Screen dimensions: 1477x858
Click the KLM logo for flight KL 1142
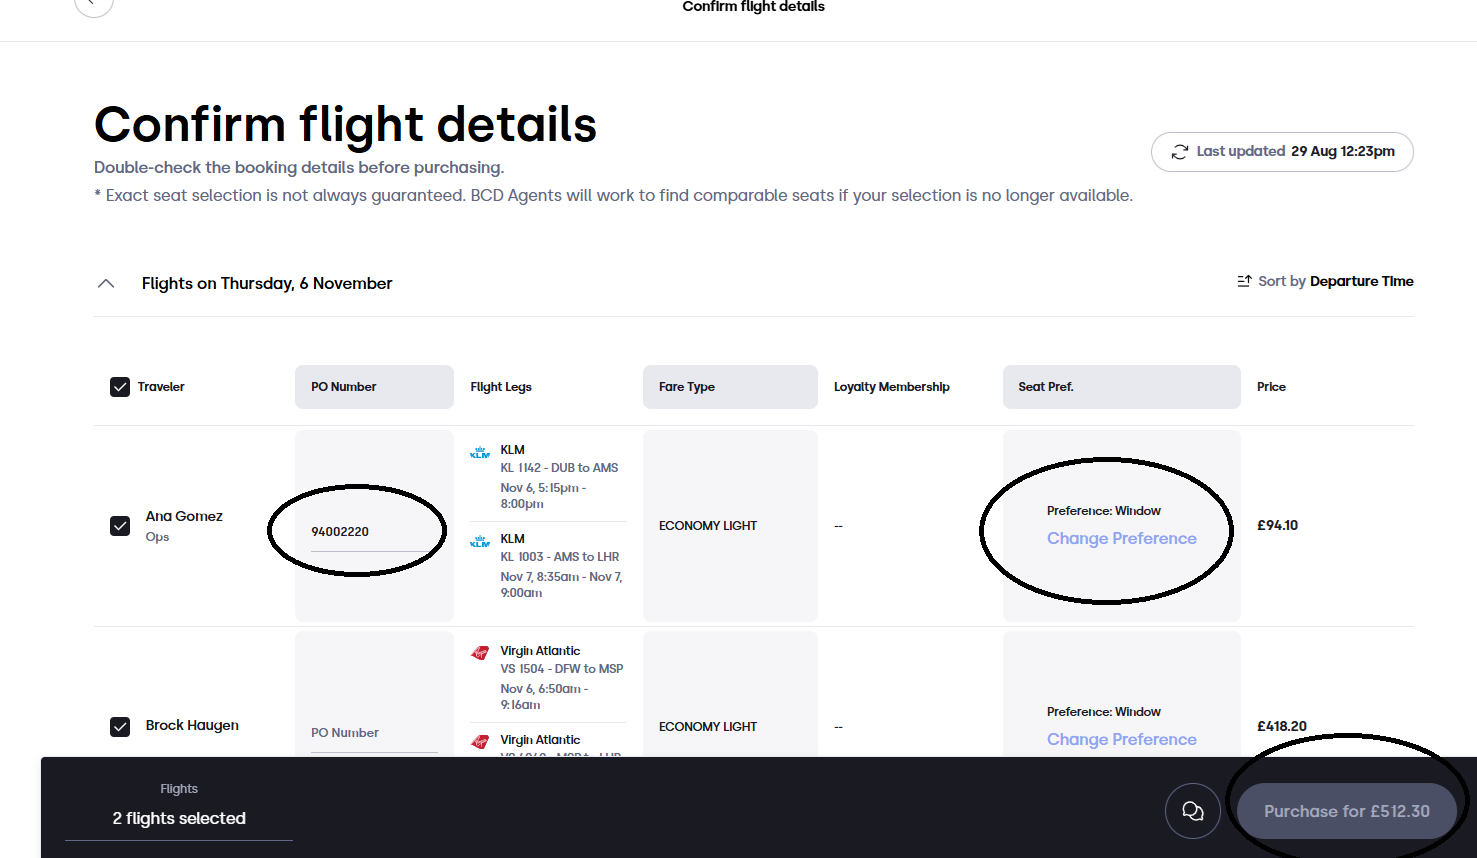[x=480, y=452]
